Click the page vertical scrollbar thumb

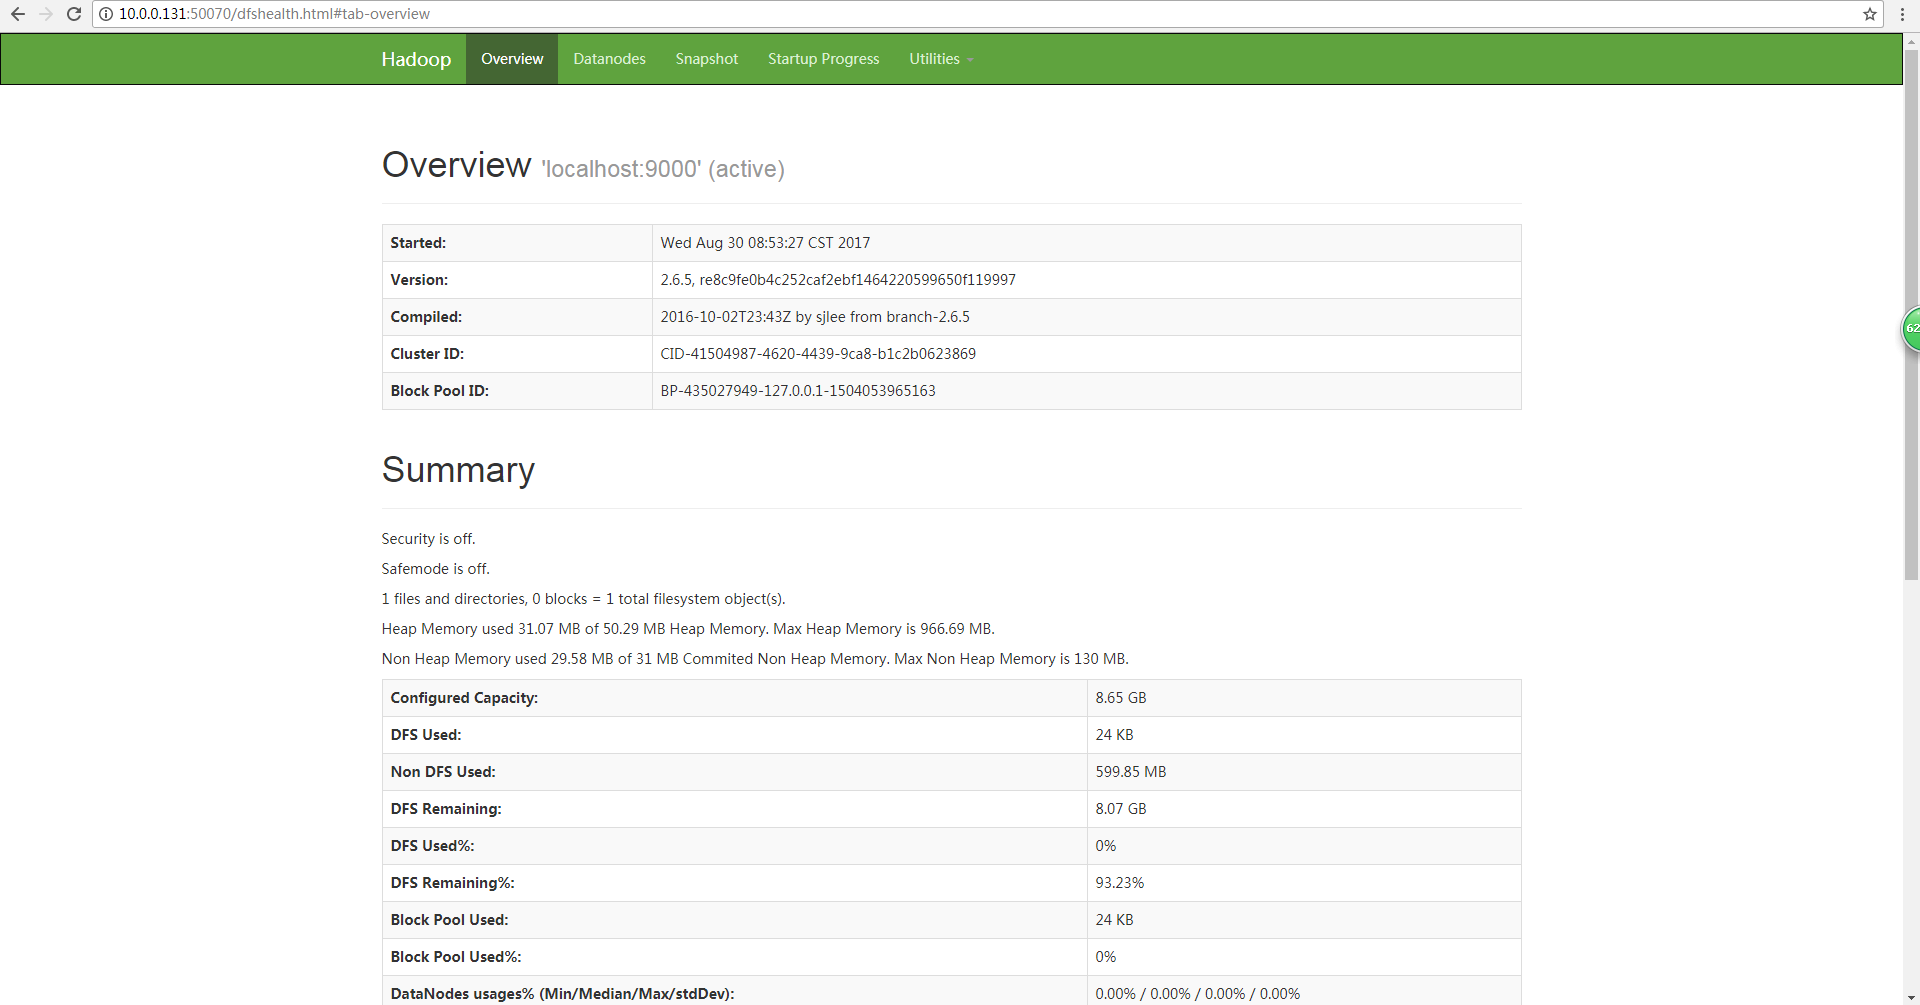tap(1911, 315)
